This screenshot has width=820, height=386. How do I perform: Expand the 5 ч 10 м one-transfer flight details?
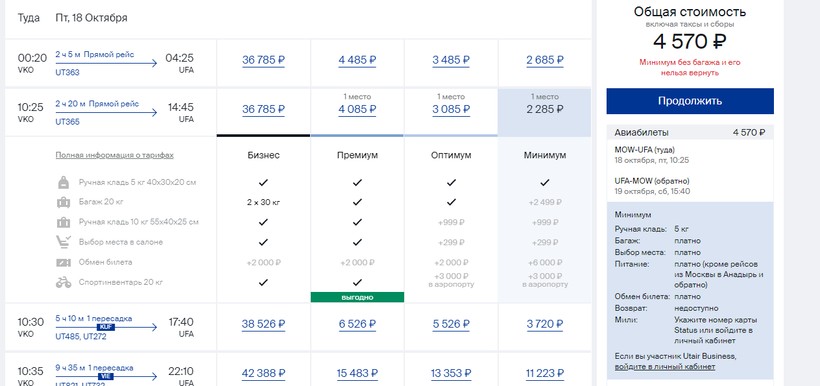point(106,327)
